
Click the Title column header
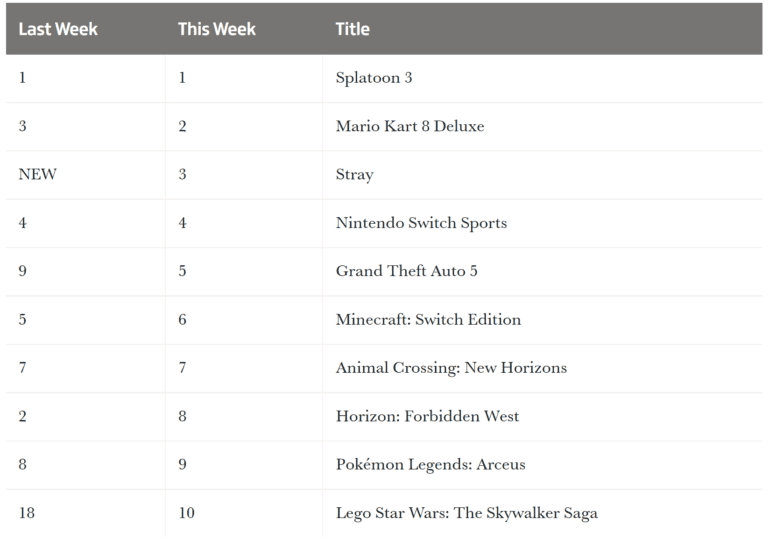coord(353,29)
